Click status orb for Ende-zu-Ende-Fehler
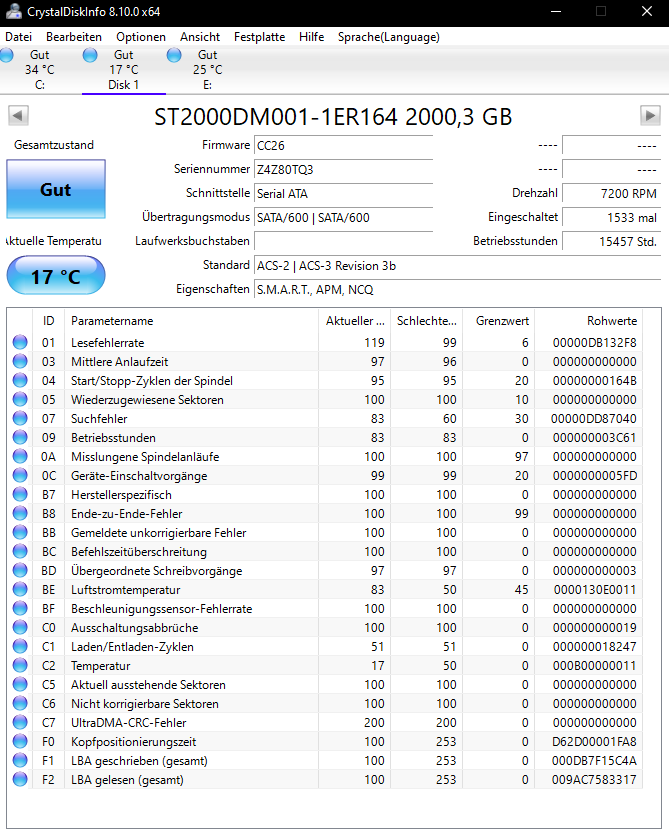The height and width of the screenshot is (837, 669). click(x=20, y=513)
